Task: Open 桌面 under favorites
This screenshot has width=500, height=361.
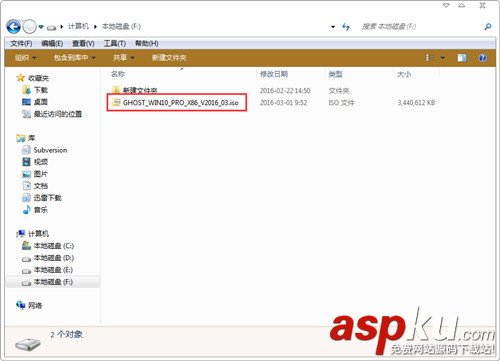Action: pyautogui.click(x=41, y=102)
